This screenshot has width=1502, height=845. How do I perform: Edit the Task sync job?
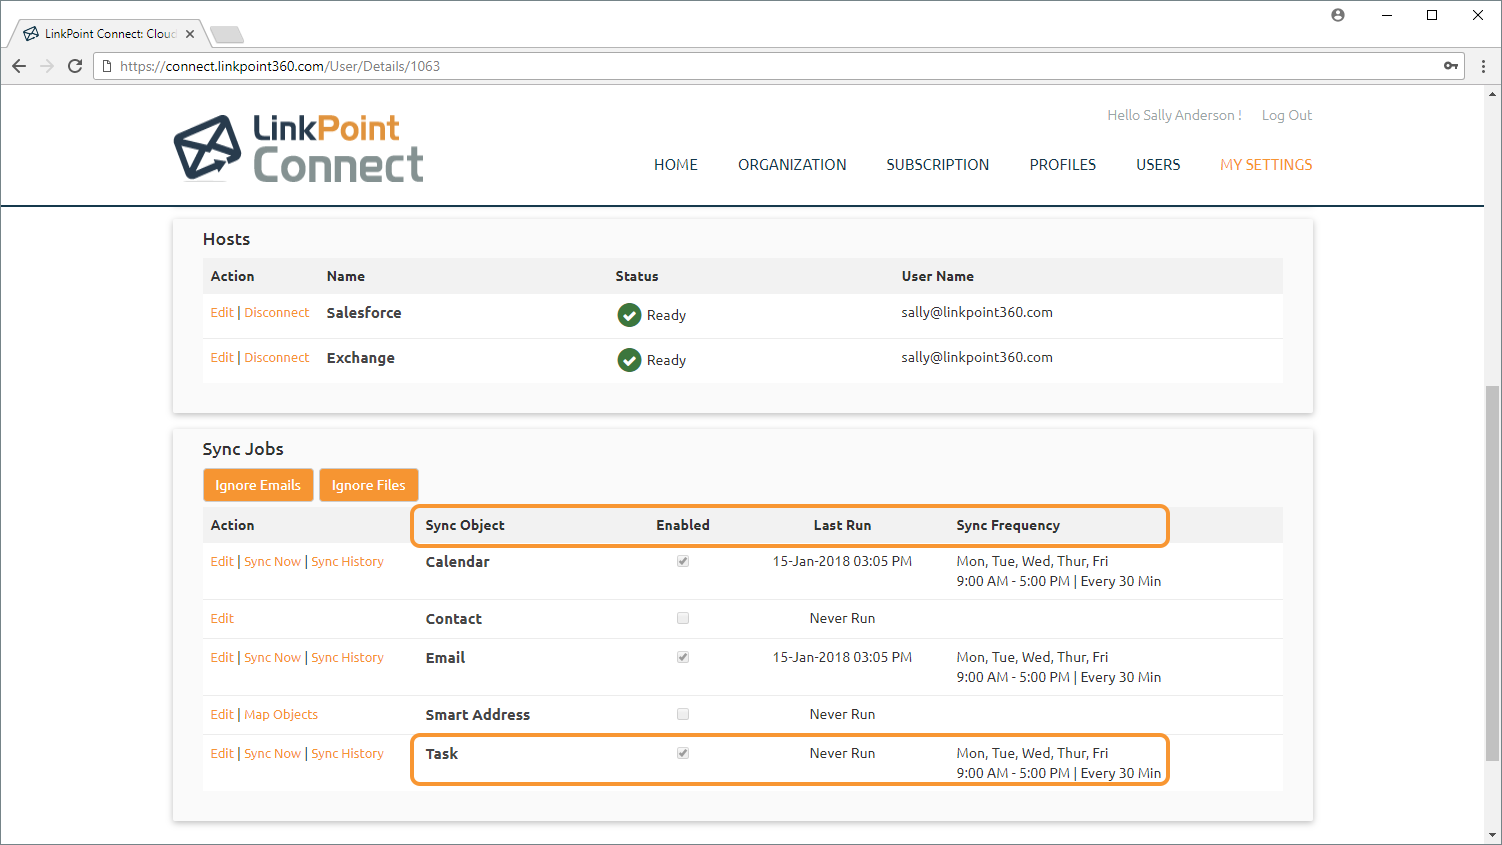pyautogui.click(x=222, y=753)
